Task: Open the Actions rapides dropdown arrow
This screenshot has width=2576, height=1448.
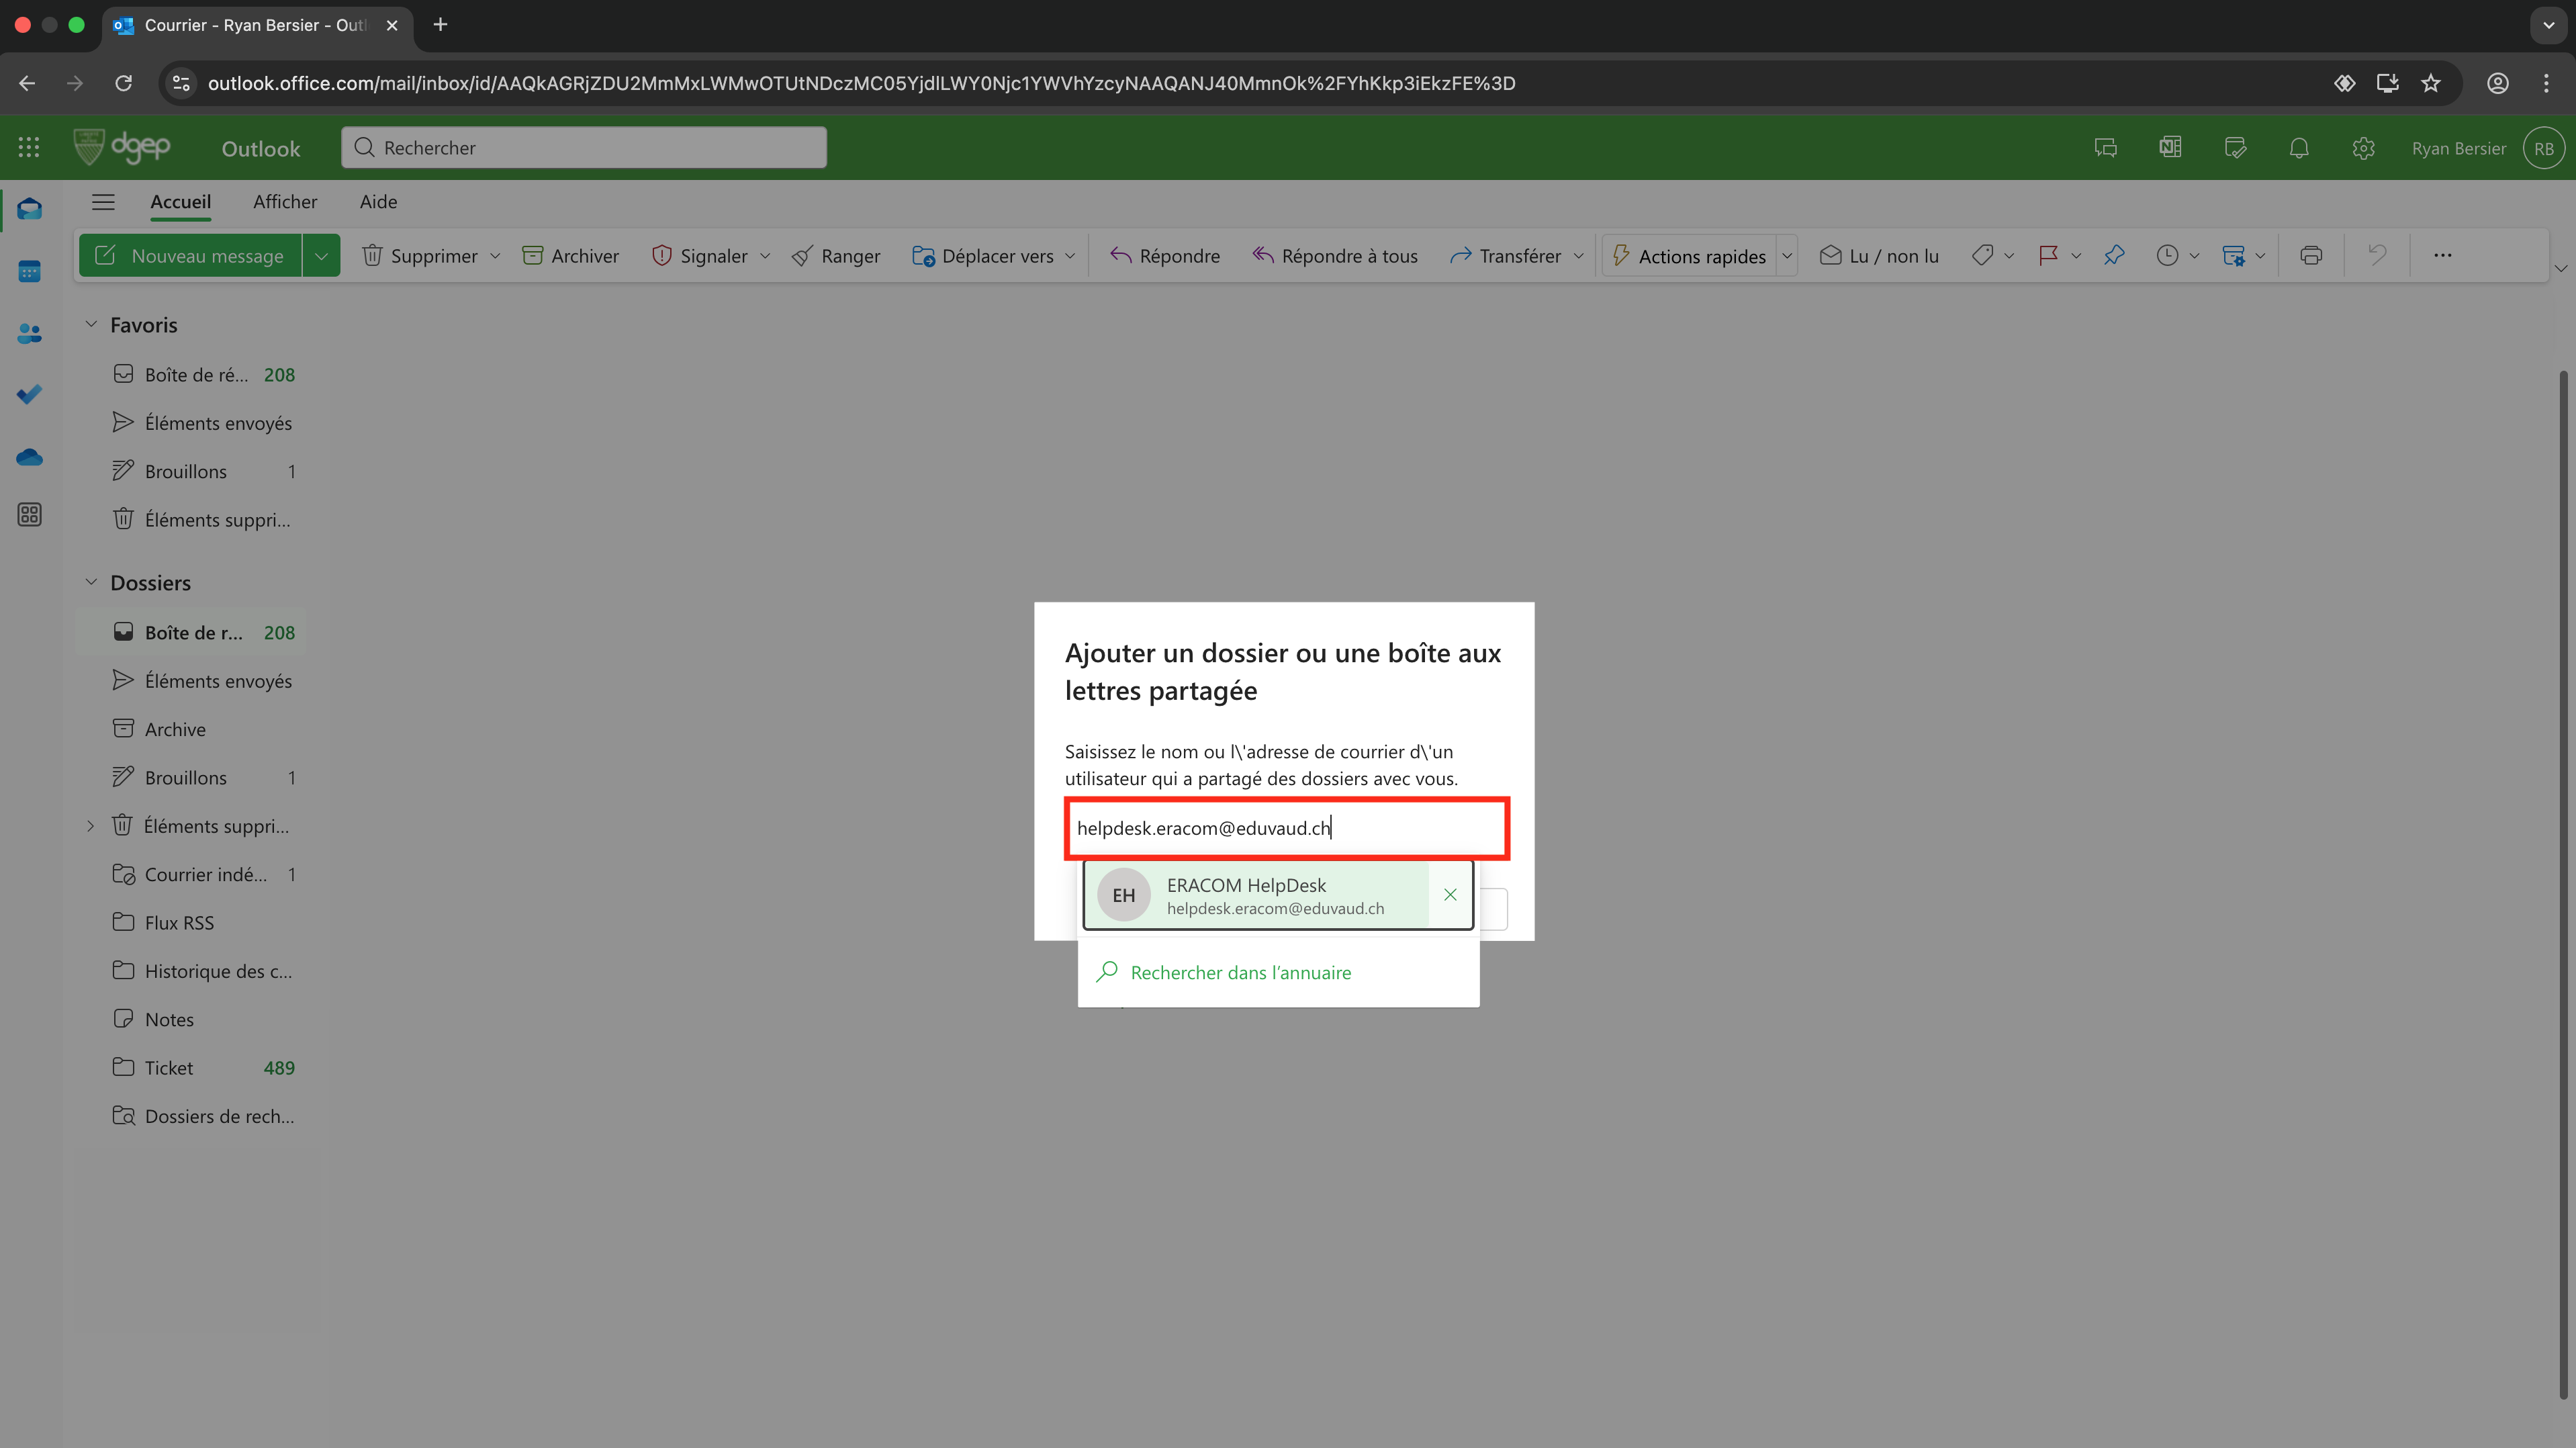Action: (1787, 256)
